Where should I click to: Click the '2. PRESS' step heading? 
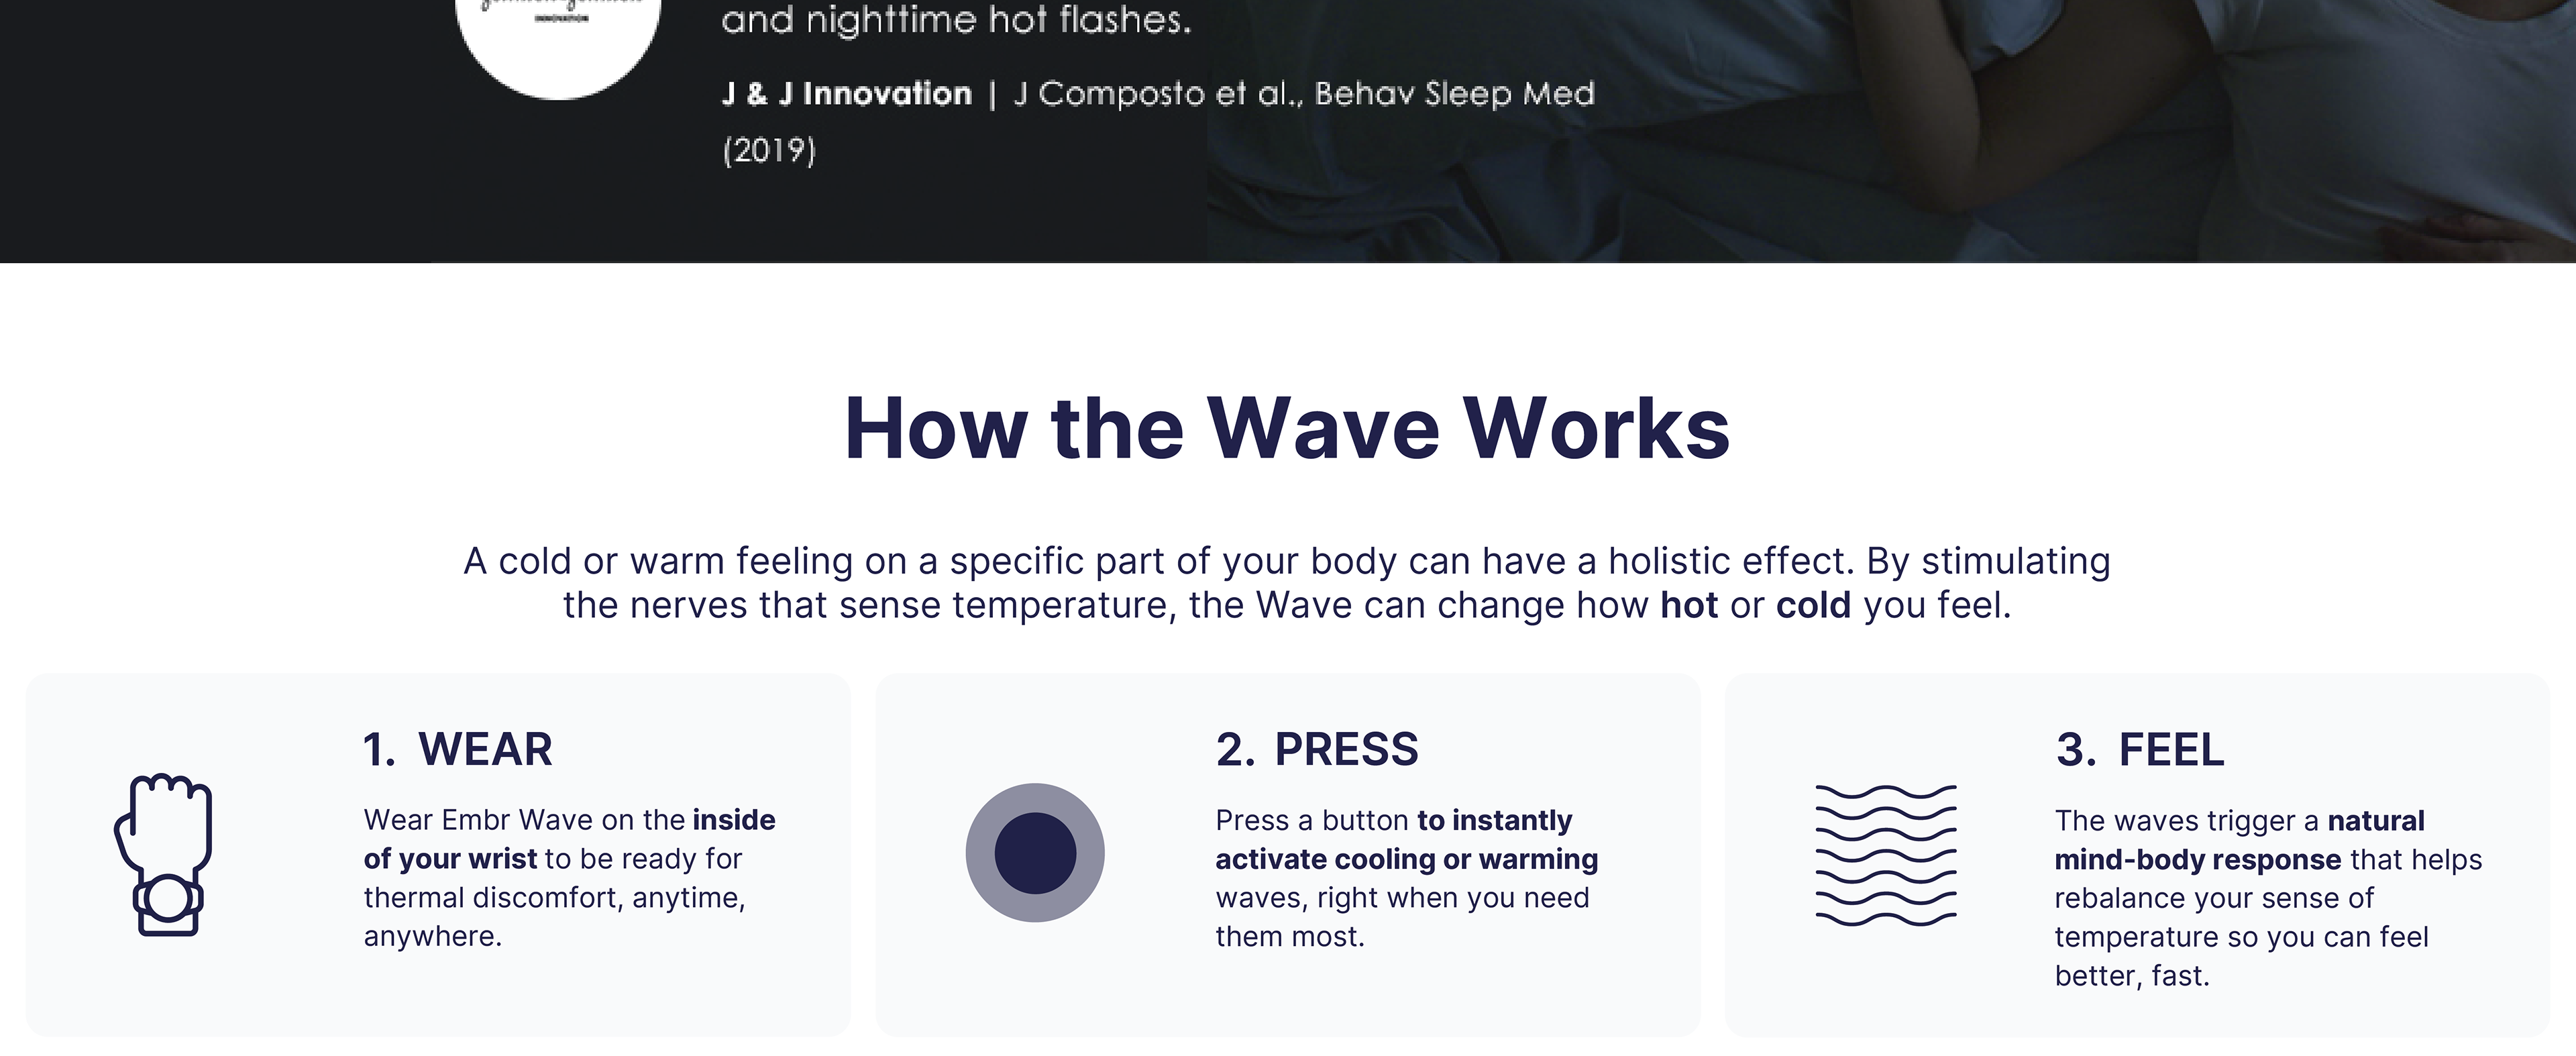tap(1317, 749)
